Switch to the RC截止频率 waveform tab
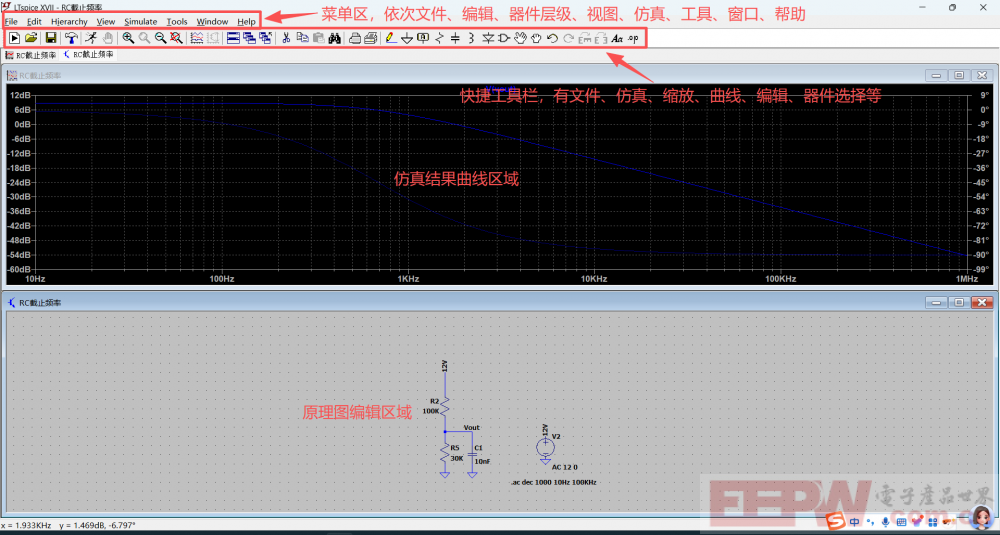This screenshot has width=1000, height=535. tap(32, 55)
